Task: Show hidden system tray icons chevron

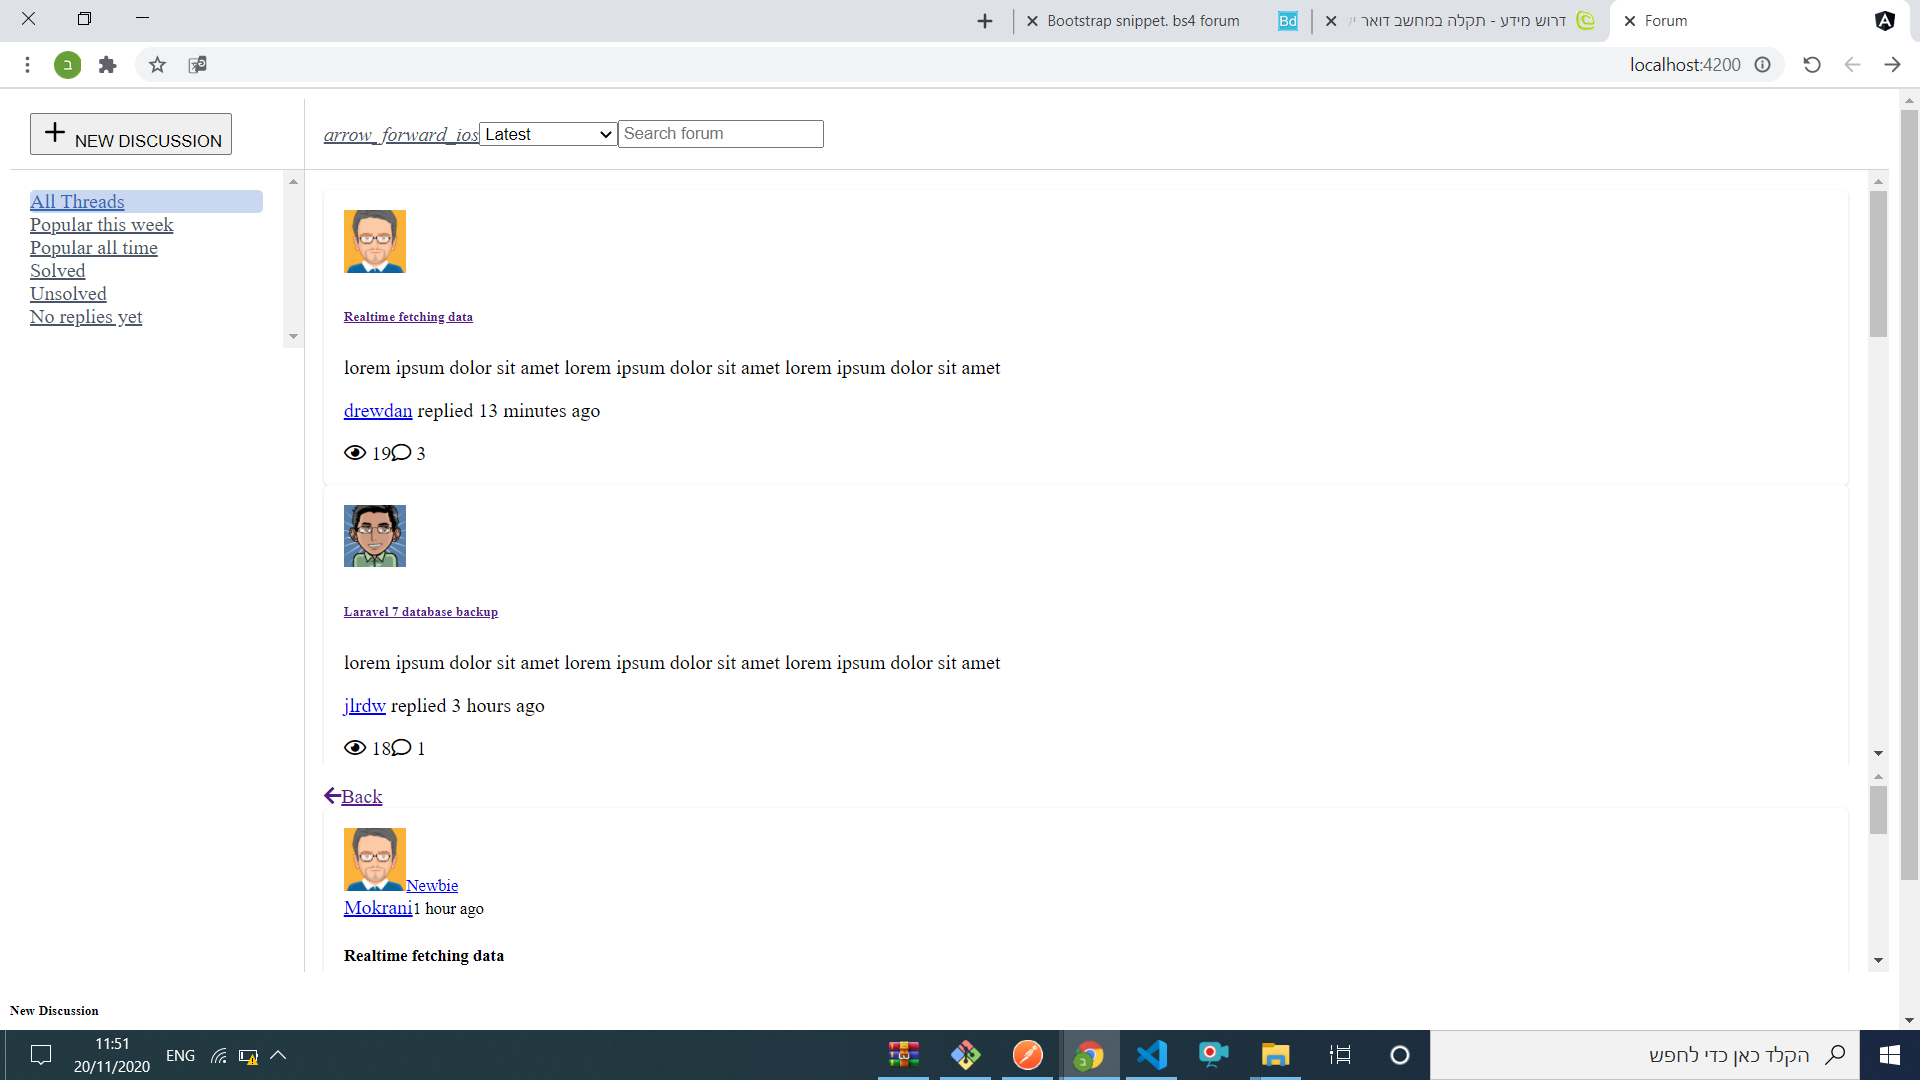Action: point(278,1055)
